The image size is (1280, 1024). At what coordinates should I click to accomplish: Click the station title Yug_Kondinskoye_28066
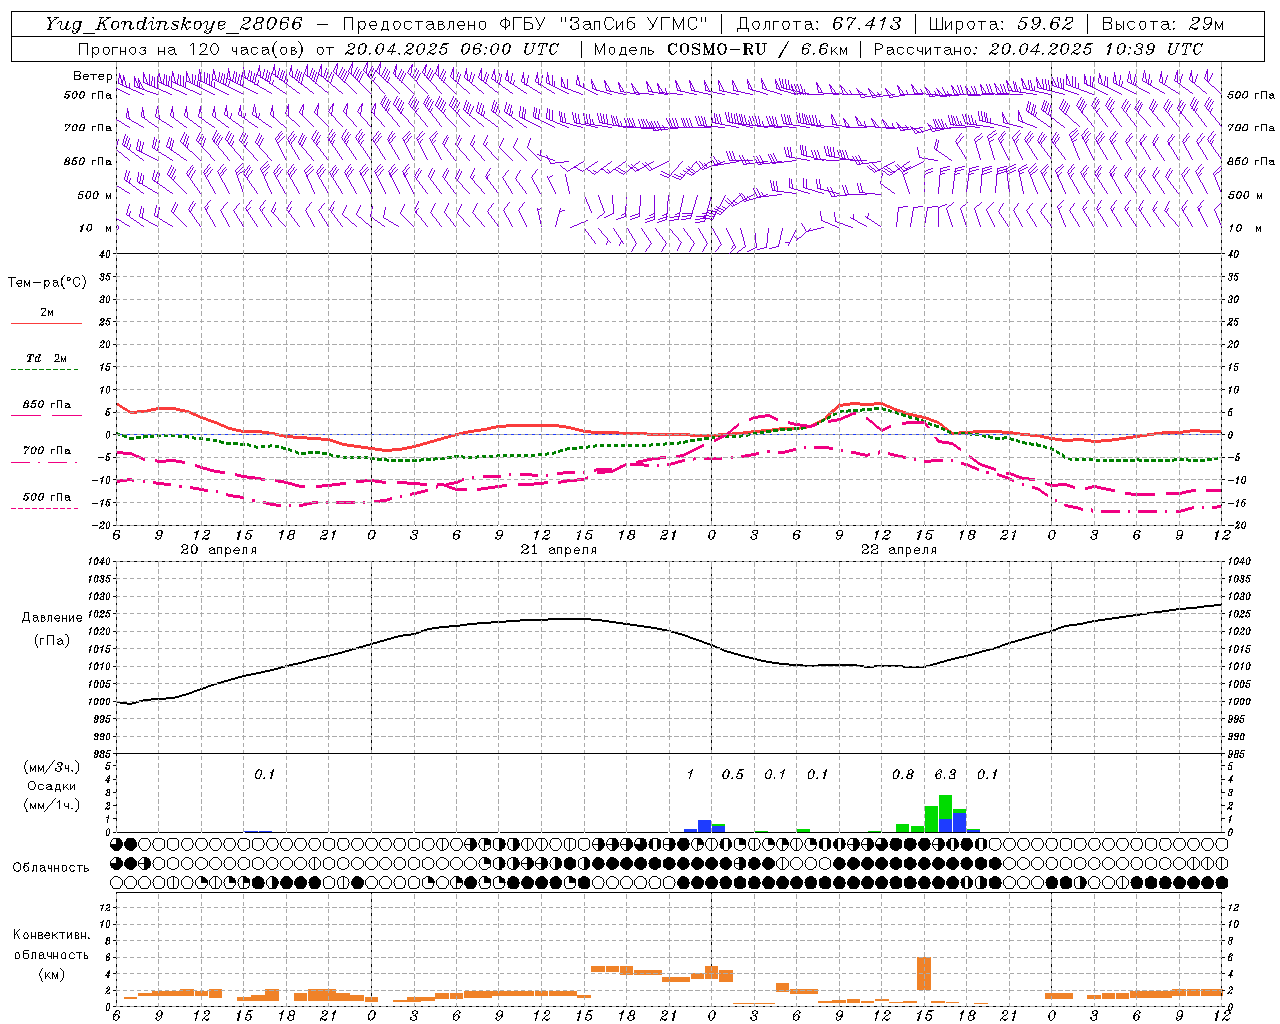pyautogui.click(x=174, y=24)
